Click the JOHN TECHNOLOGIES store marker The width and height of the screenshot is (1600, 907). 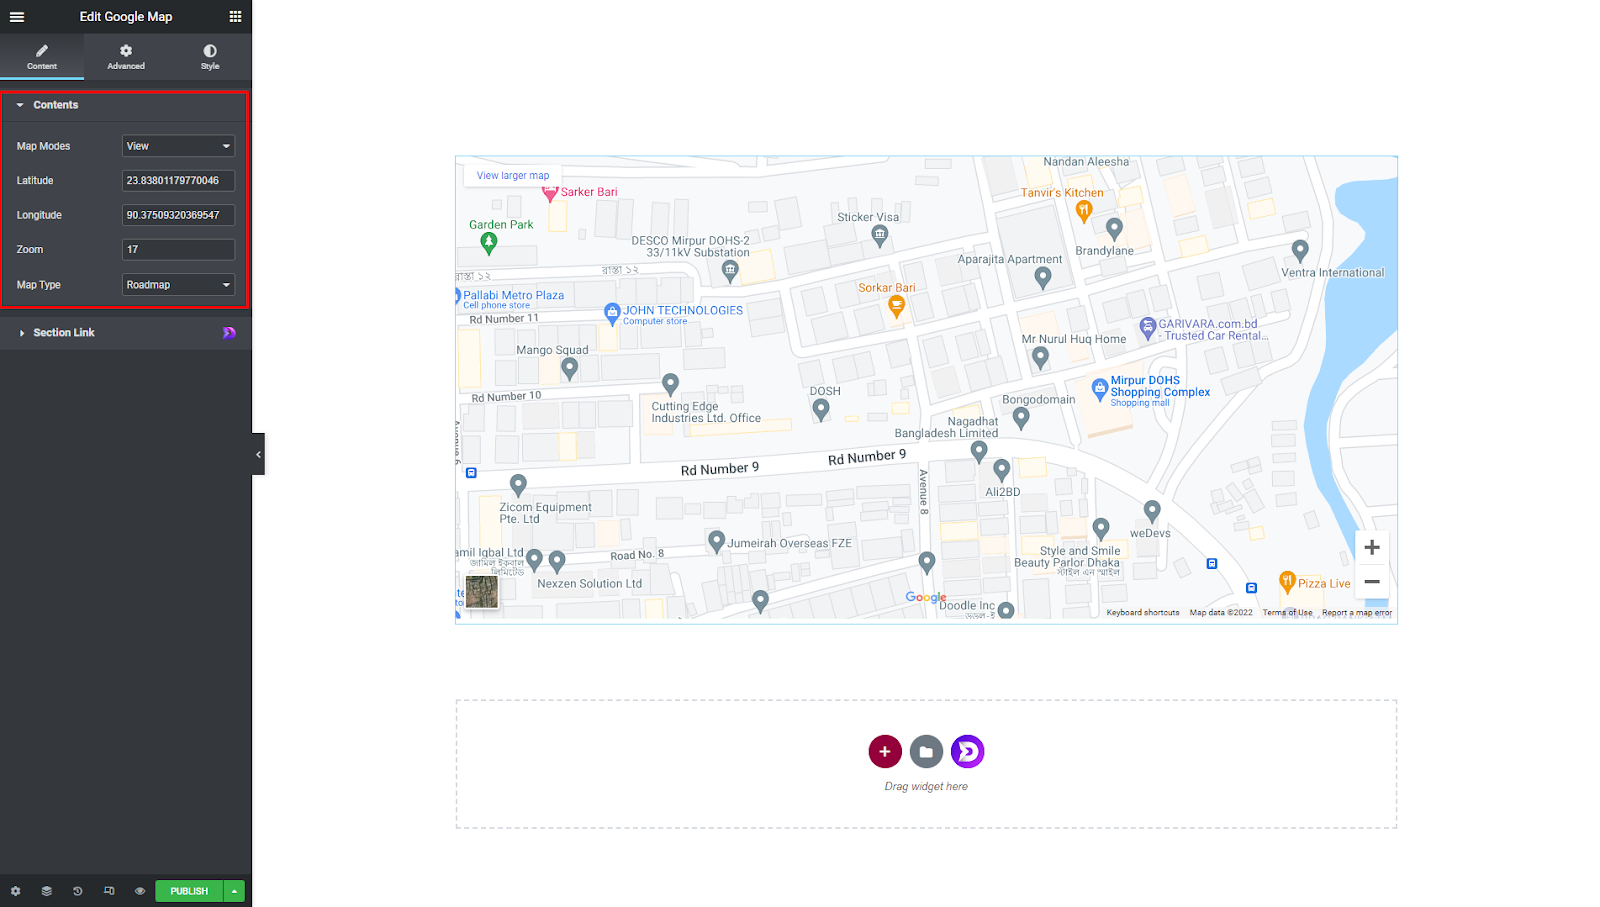pos(613,314)
